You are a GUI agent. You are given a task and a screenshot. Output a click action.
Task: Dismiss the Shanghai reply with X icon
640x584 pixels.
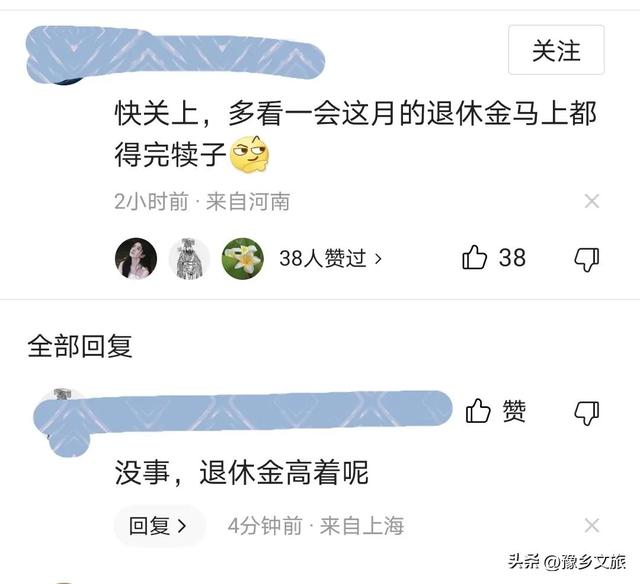point(592,525)
